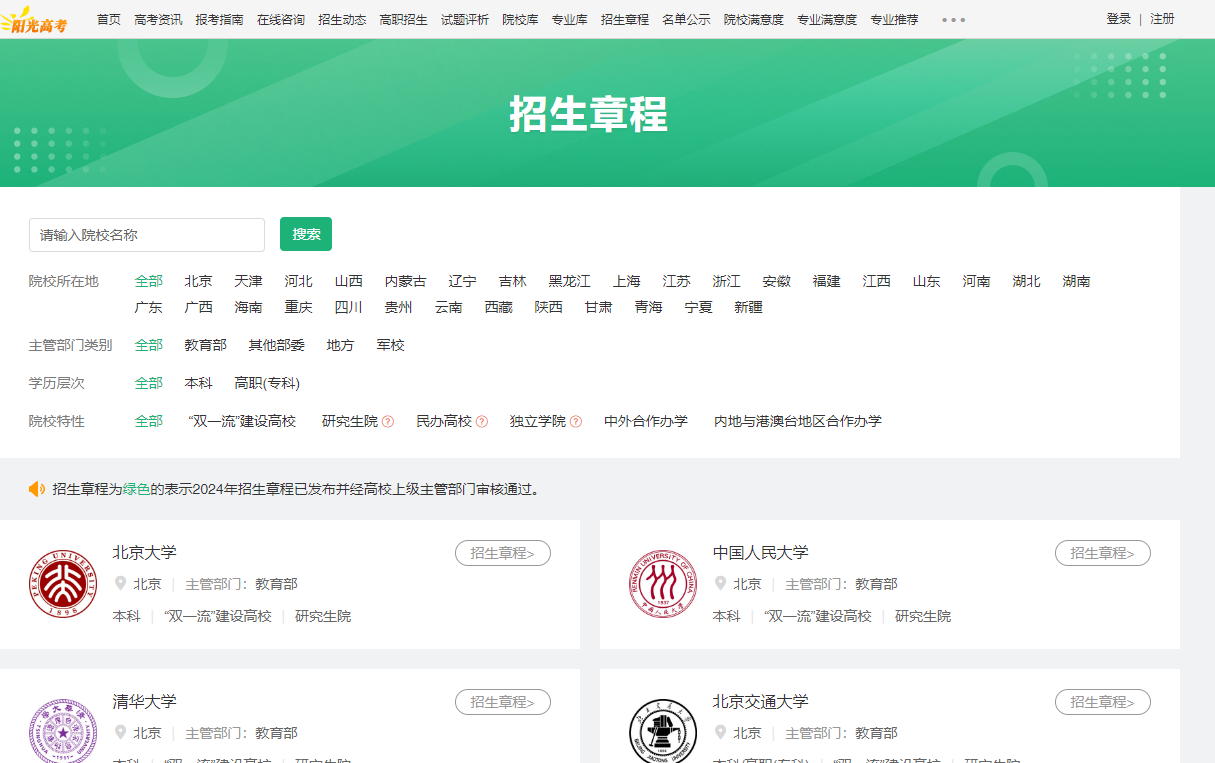Screen dimensions: 1215x763
Task: Open 专业库 navigation item
Action: coord(570,20)
